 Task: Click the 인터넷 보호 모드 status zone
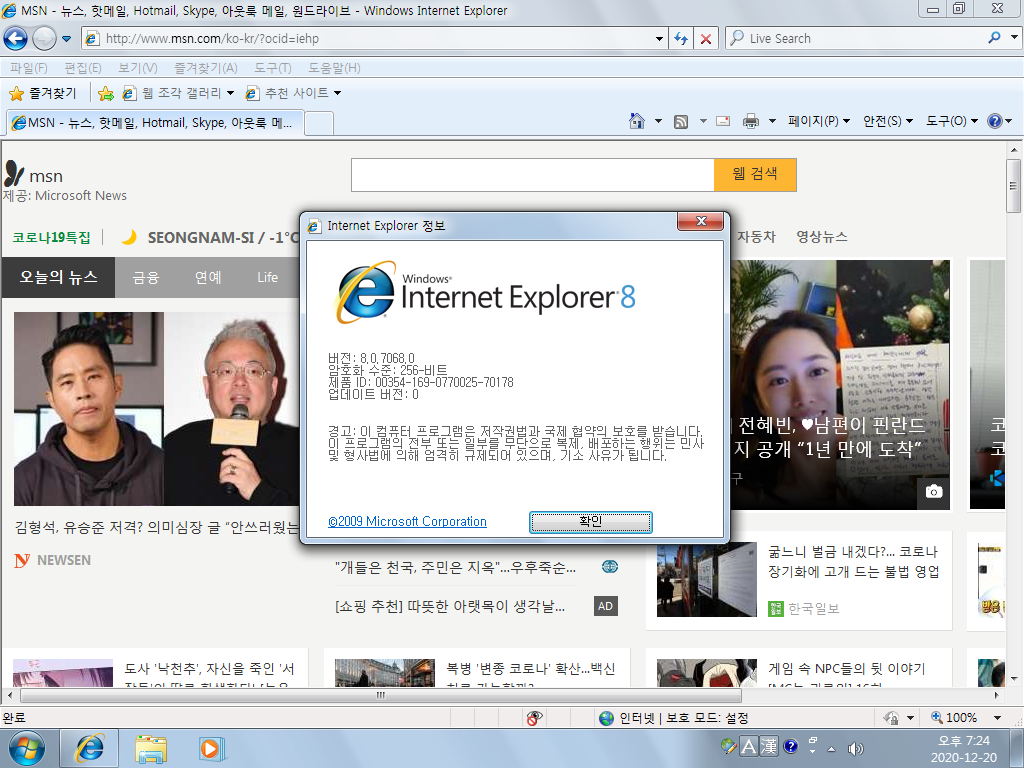(x=673, y=718)
